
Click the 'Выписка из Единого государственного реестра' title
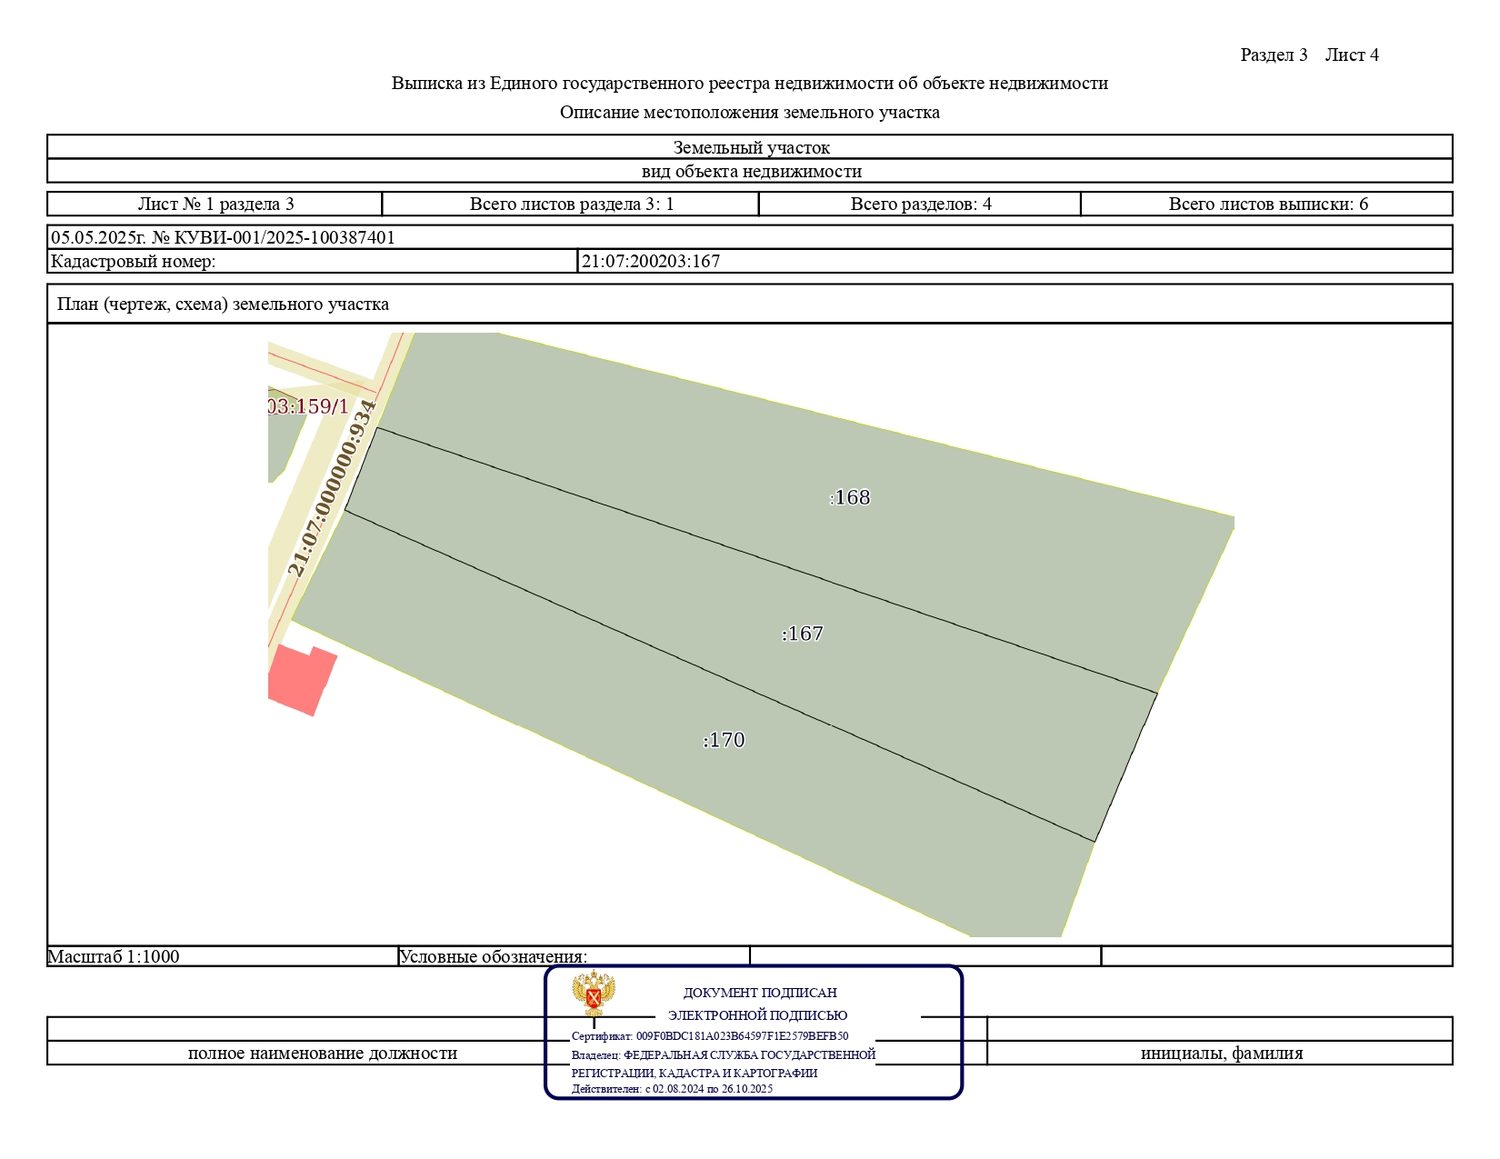(750, 83)
